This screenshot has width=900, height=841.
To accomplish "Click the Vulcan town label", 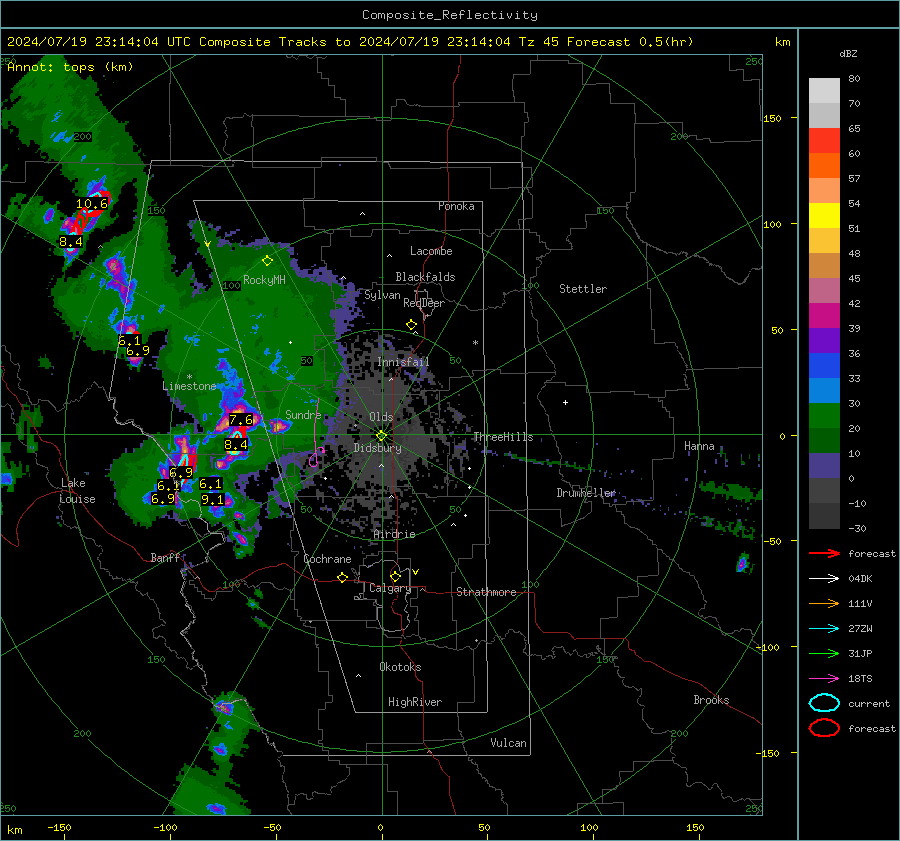I will [x=509, y=743].
